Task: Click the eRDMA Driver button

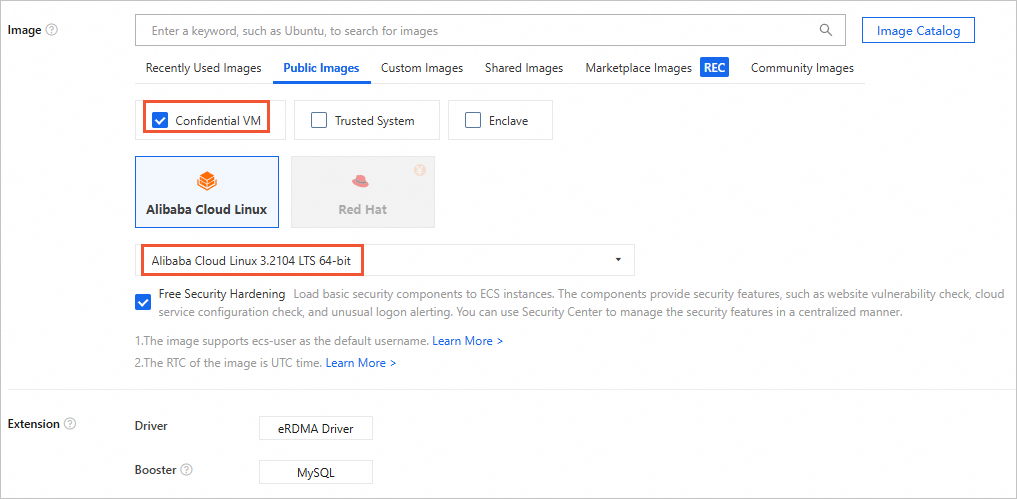Action: click(316, 428)
